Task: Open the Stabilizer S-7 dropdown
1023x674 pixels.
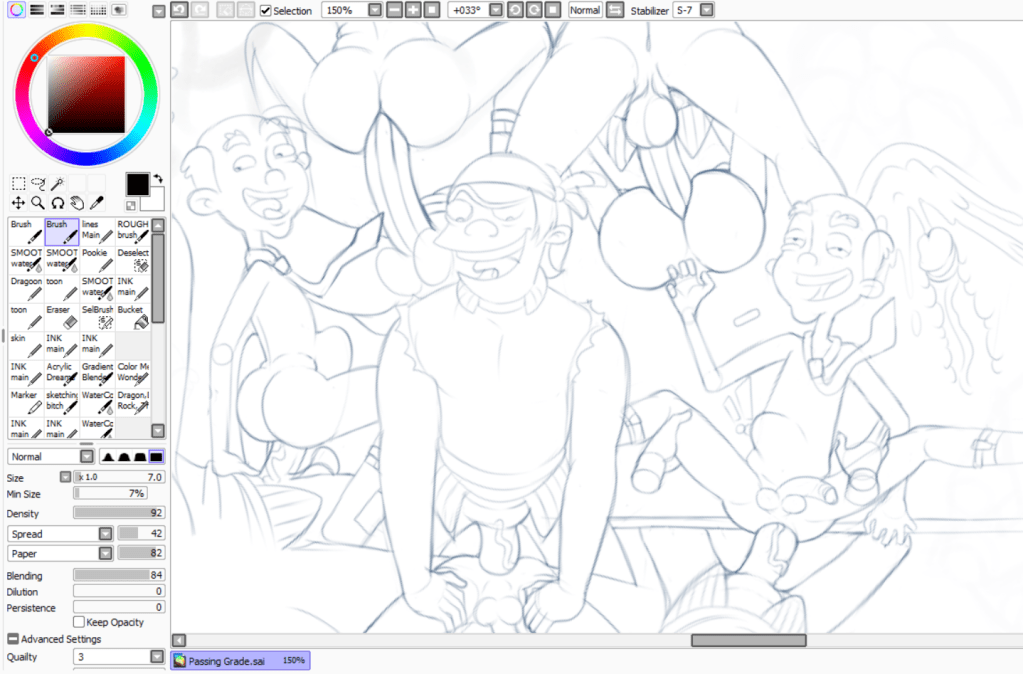Action: pyautogui.click(x=707, y=10)
